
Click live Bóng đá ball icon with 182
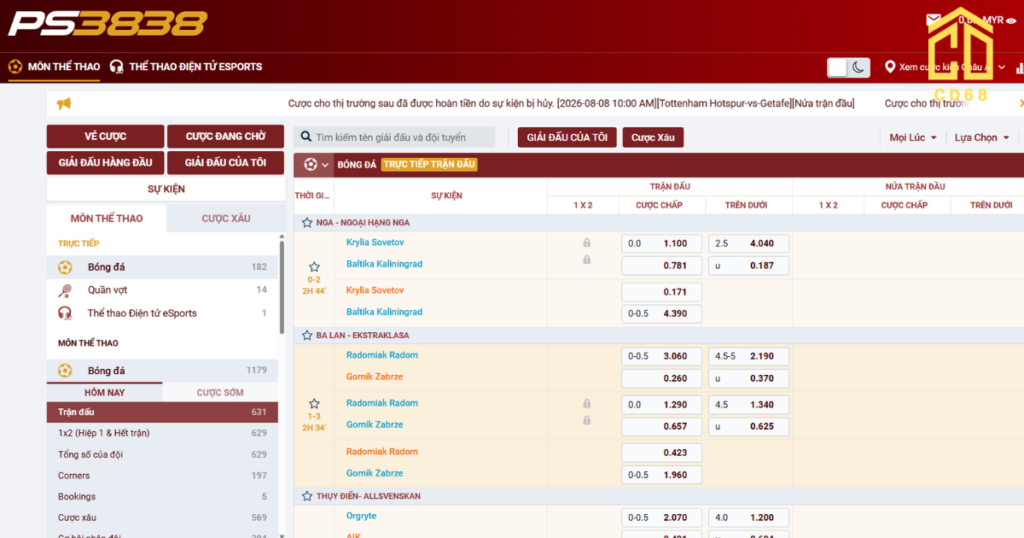click(x=65, y=267)
